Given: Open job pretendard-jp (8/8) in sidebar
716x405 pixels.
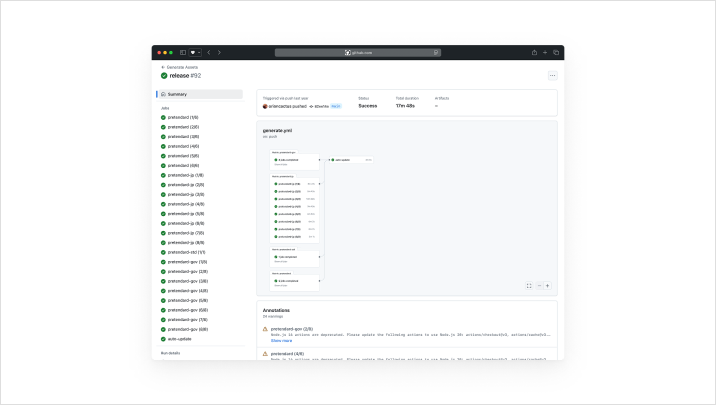Looking at the screenshot, I should tap(182, 242).
